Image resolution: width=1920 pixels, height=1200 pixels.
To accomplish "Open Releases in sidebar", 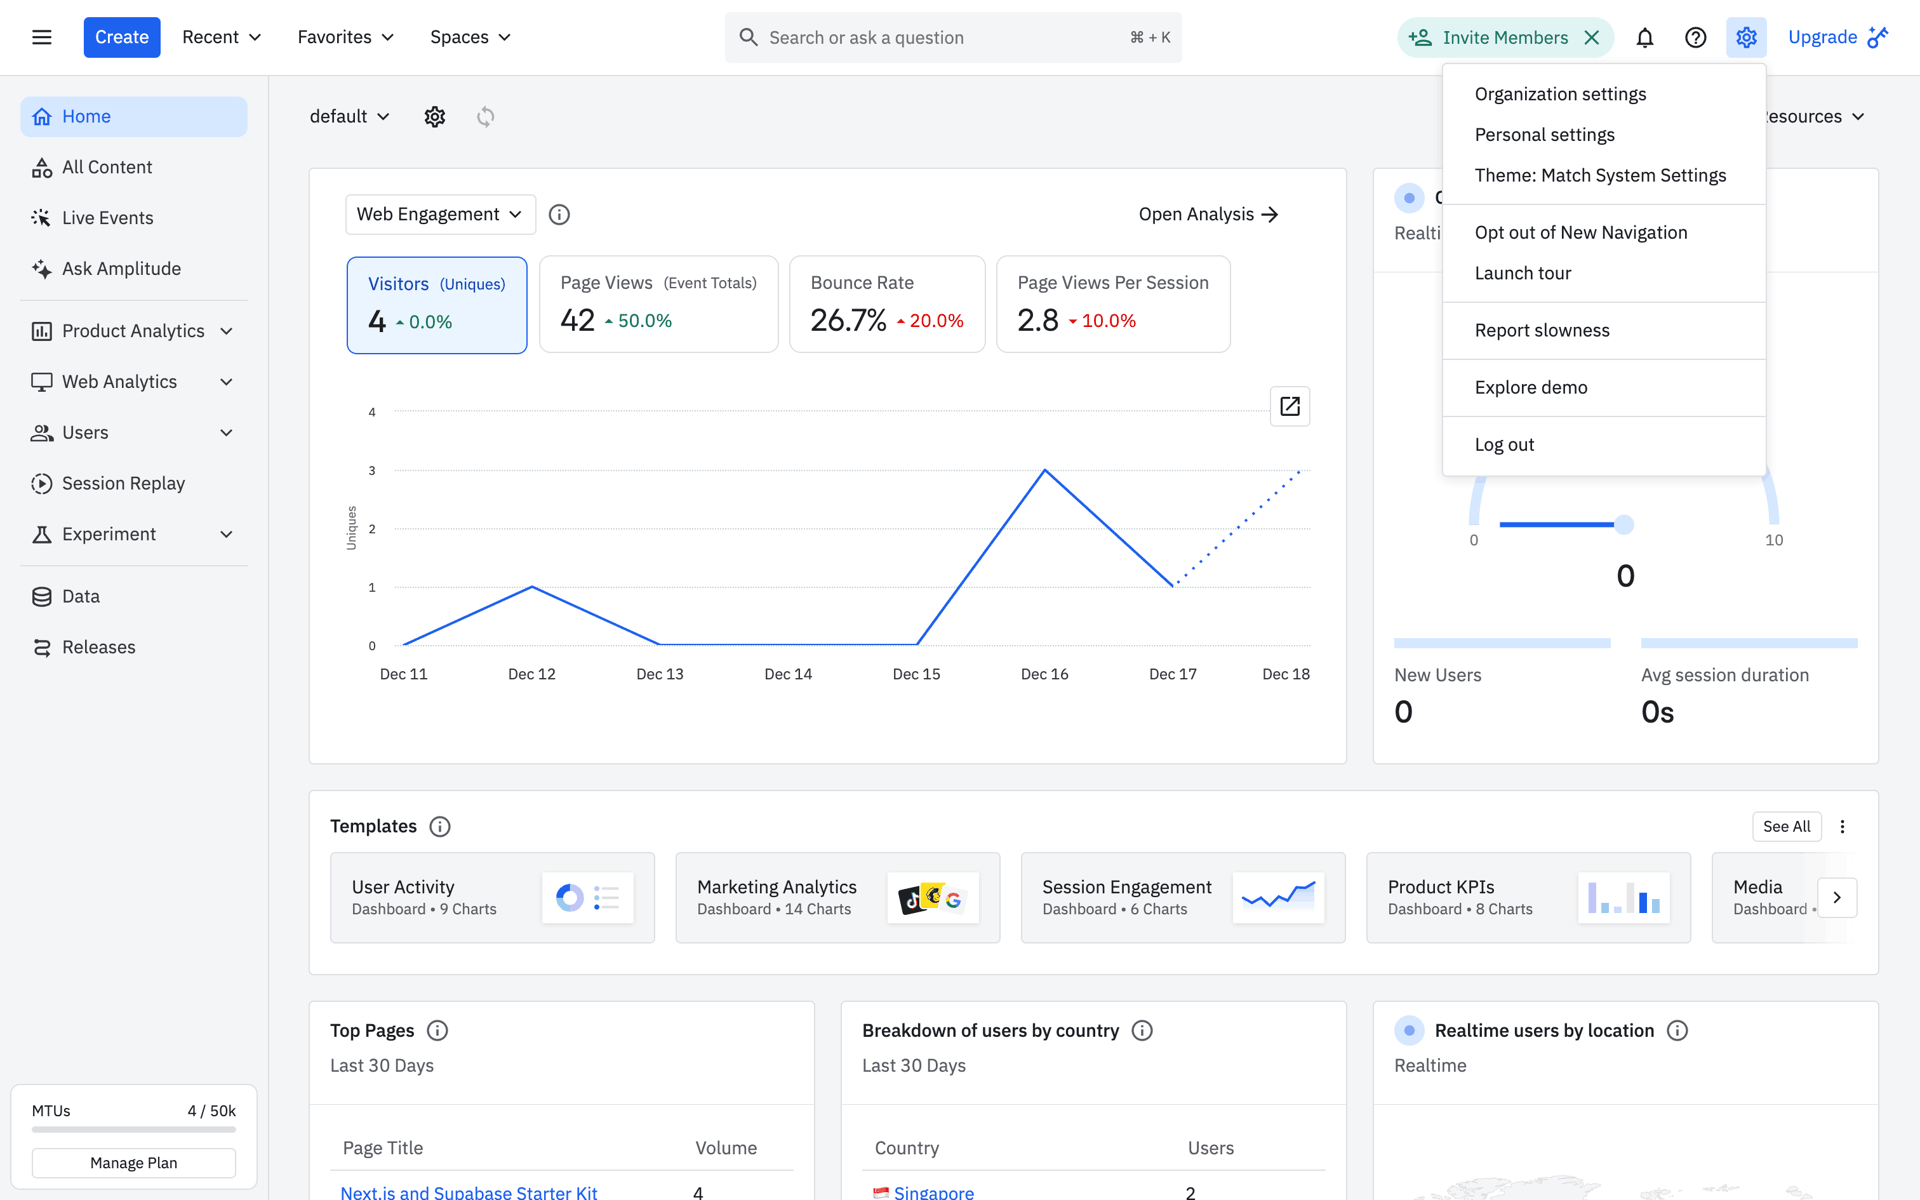I will click(134, 647).
